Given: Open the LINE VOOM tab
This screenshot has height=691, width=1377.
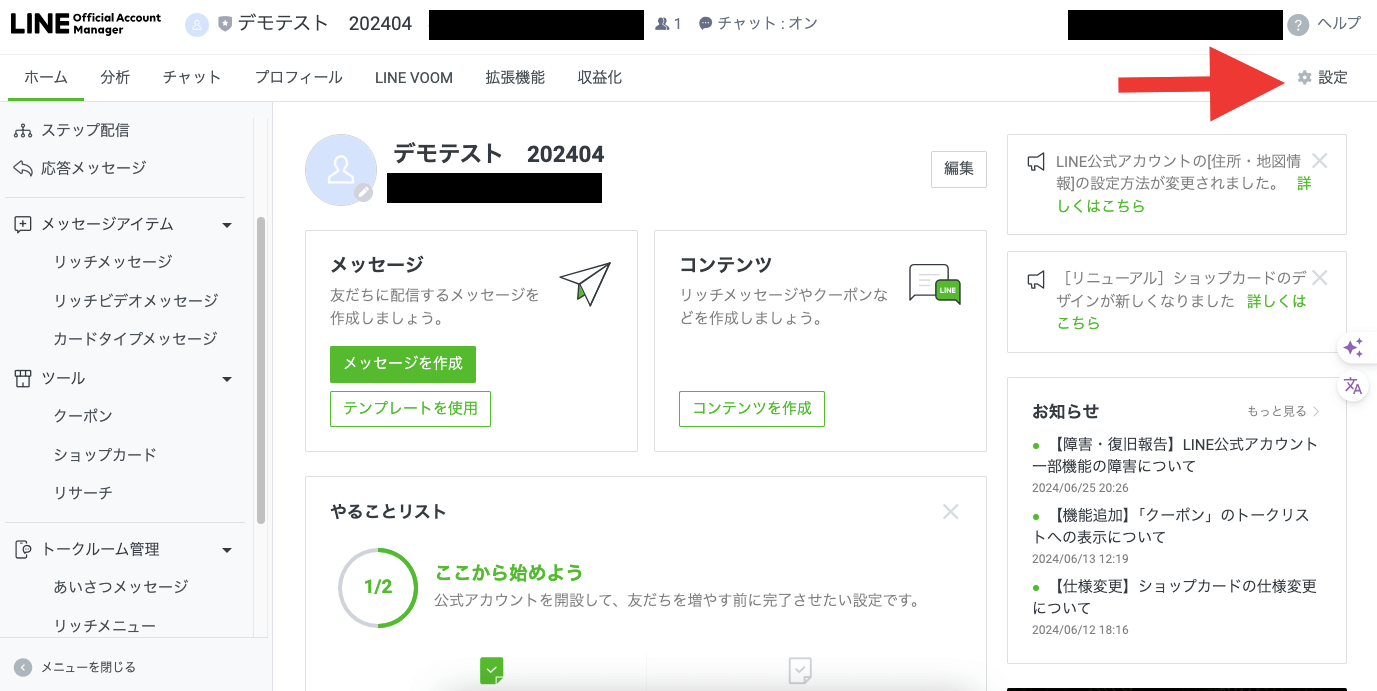Looking at the screenshot, I should (414, 78).
